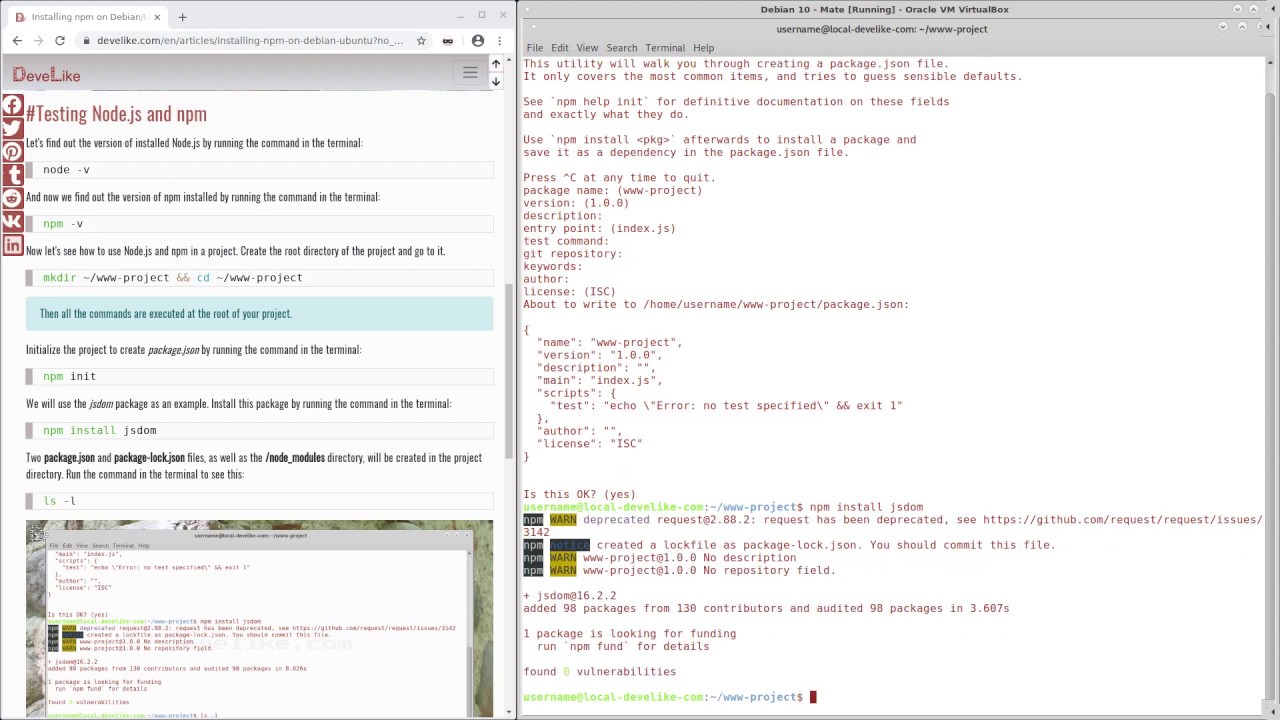Viewport: 1280px width, 720px height.
Task: Open the incognito extension icon
Action: coord(448,41)
